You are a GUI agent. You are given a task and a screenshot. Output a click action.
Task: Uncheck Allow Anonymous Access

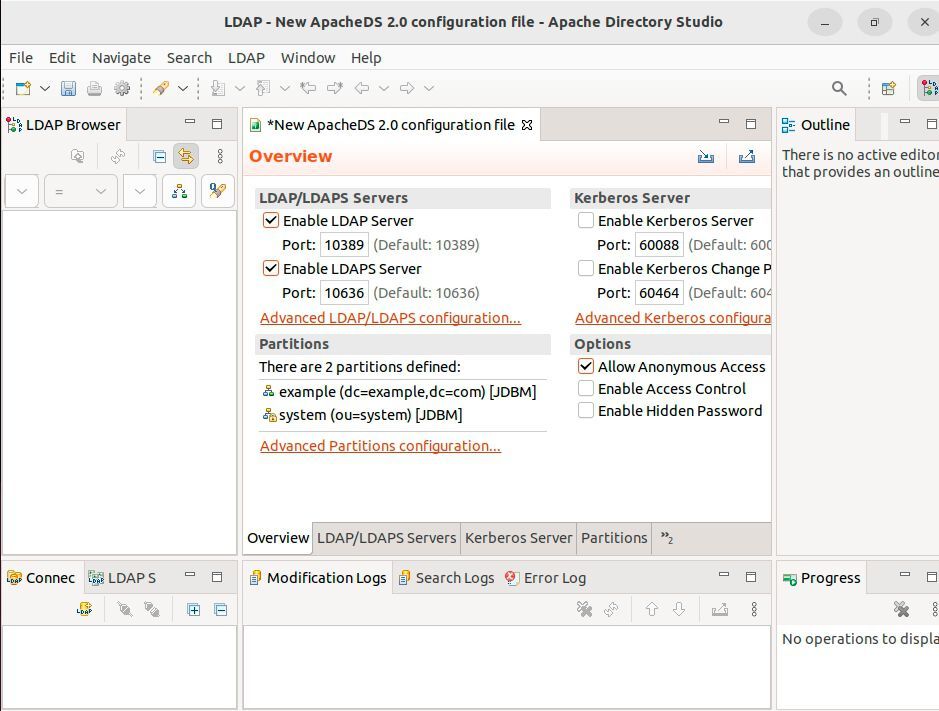585,366
